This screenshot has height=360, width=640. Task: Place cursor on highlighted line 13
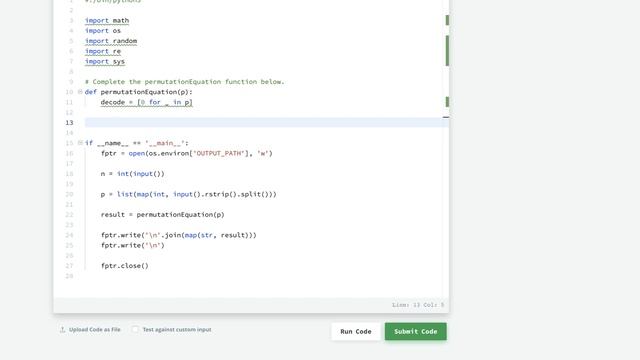[267, 122]
